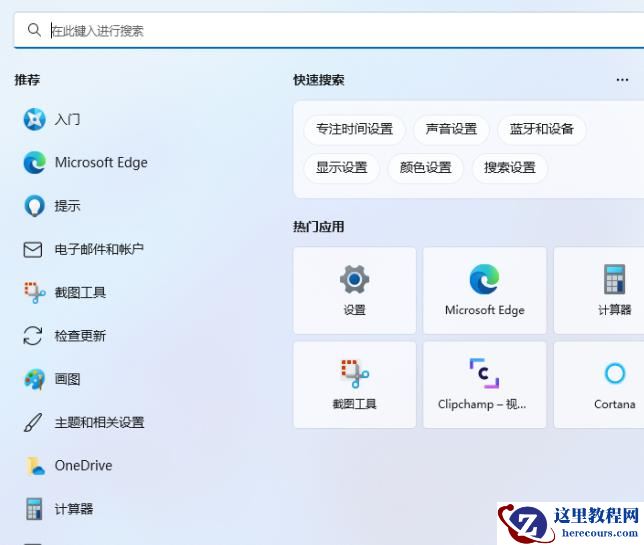Click the 电子邮件和帐户 text label

99,249
